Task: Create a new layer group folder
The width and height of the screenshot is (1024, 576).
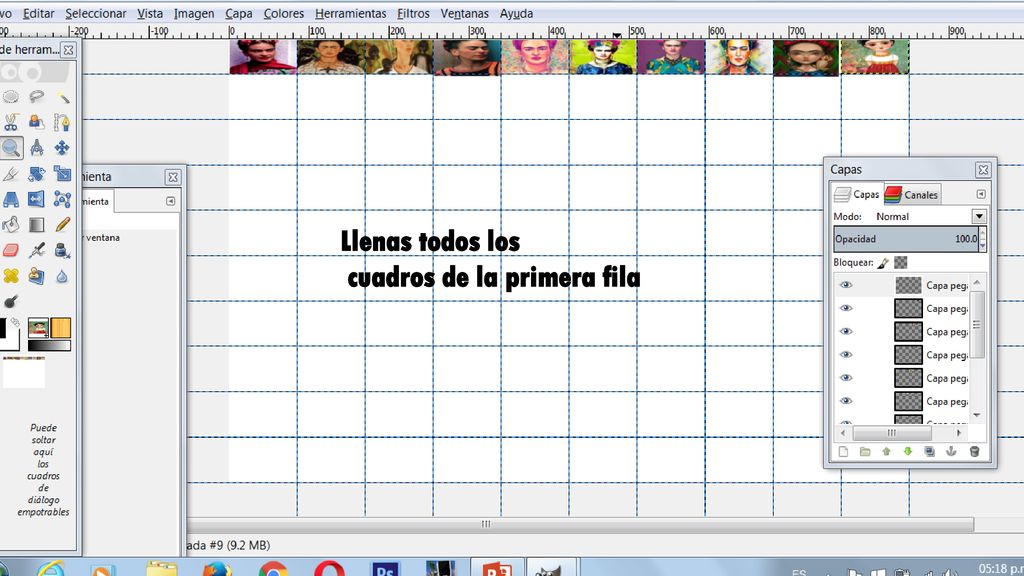Action: tap(865, 451)
